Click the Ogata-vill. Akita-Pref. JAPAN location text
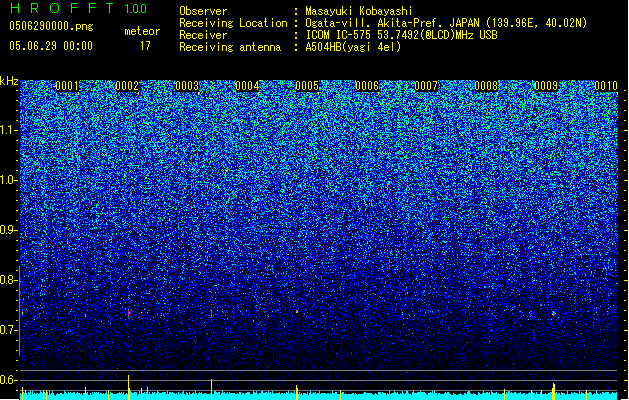629x400 pixels. tap(446, 23)
